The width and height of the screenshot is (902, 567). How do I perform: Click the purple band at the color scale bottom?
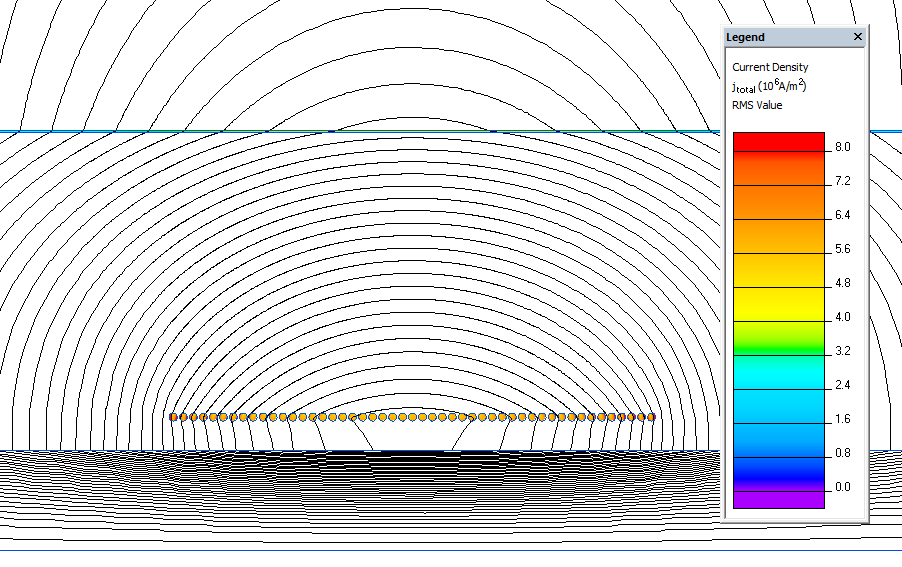778,497
